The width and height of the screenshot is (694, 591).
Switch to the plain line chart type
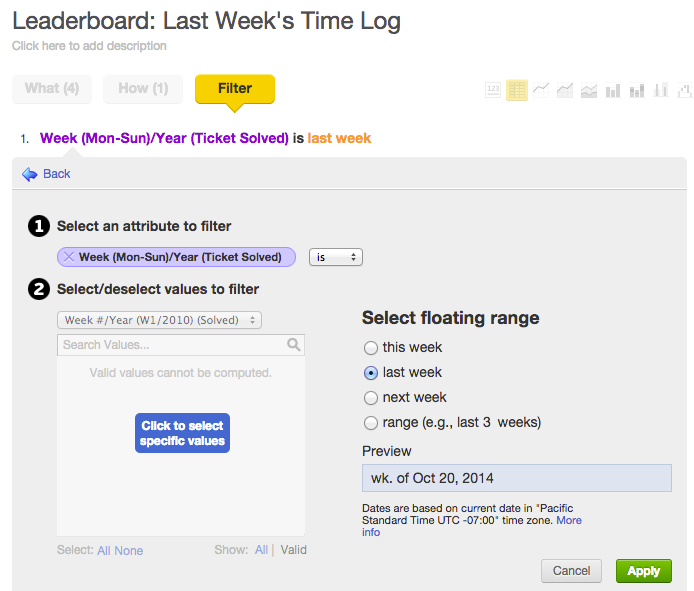point(541,90)
